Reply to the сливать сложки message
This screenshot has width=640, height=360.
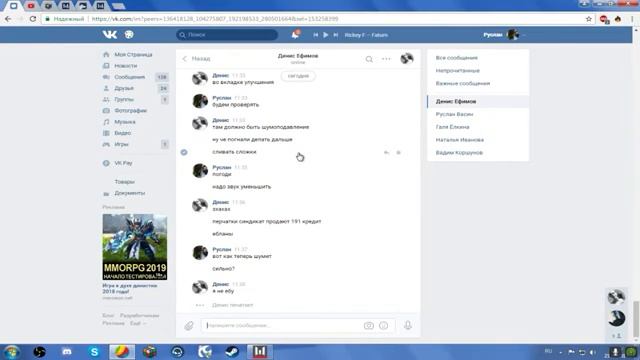click(x=386, y=152)
